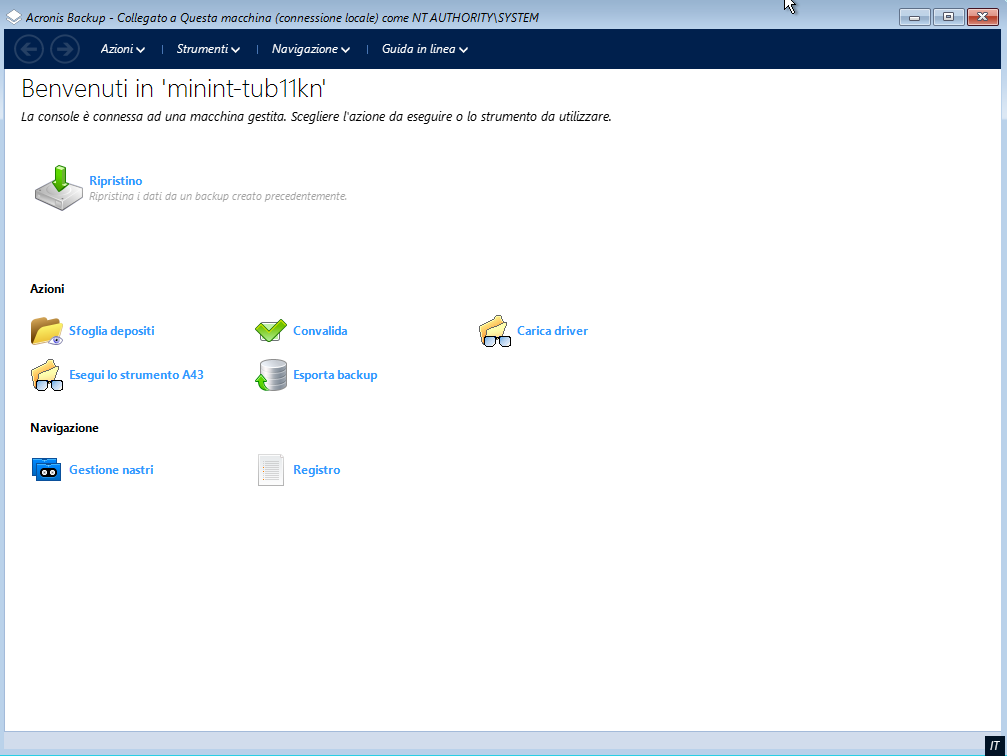This screenshot has width=1007, height=756.
Task: Click the Sfoglia depositi folder icon
Action: (x=46, y=331)
